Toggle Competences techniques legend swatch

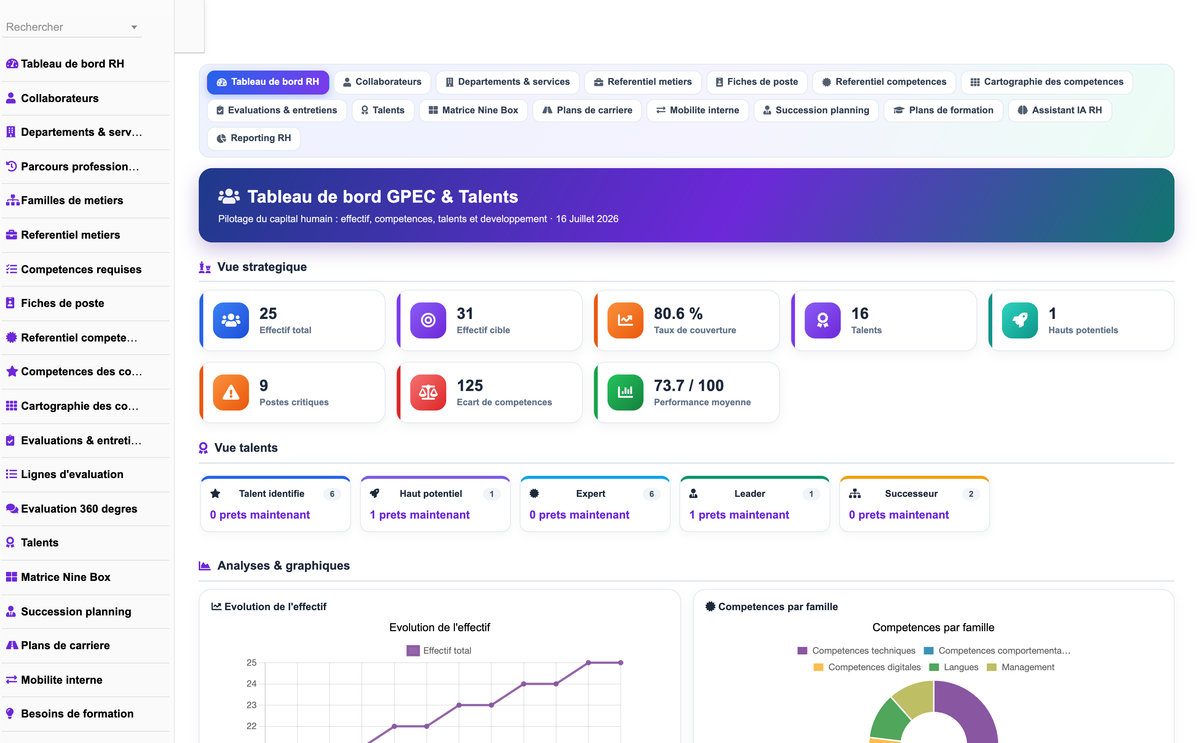coord(802,650)
